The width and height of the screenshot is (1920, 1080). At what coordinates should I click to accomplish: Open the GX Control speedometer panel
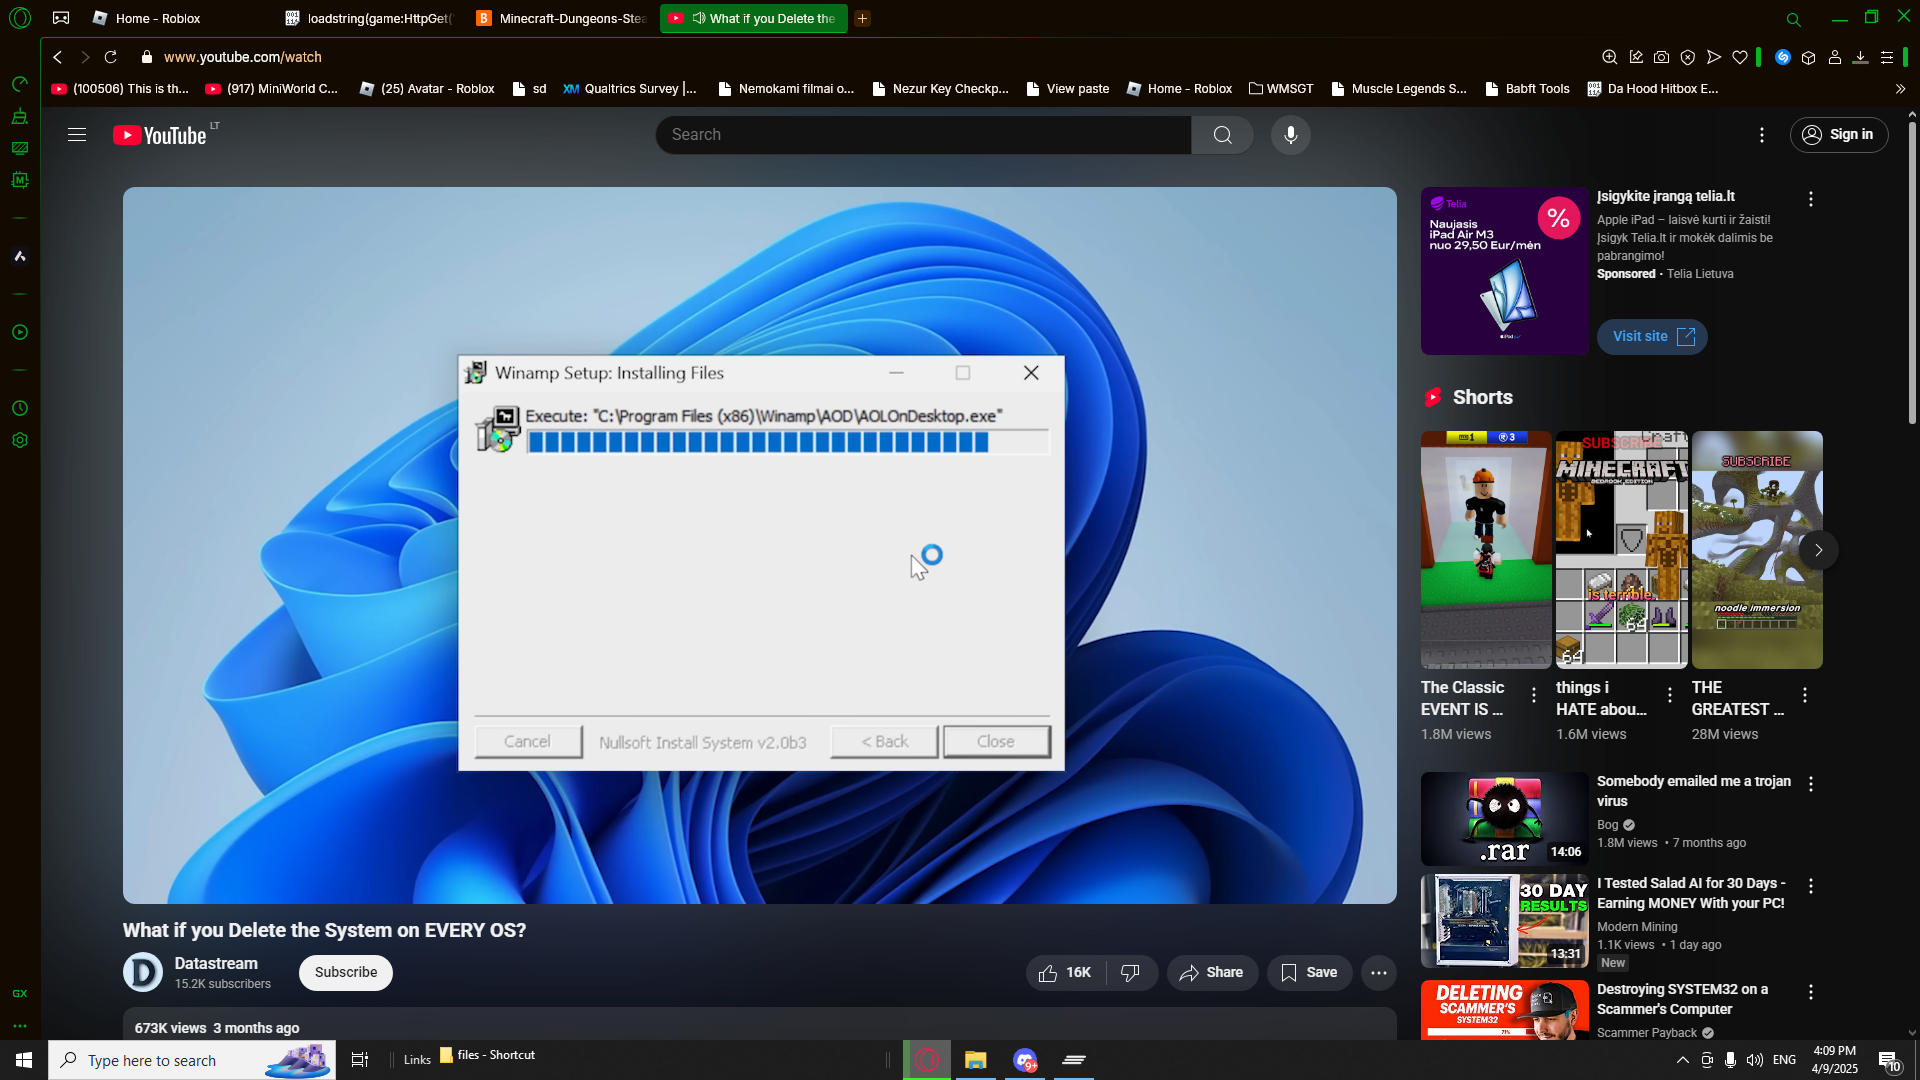click(19, 84)
